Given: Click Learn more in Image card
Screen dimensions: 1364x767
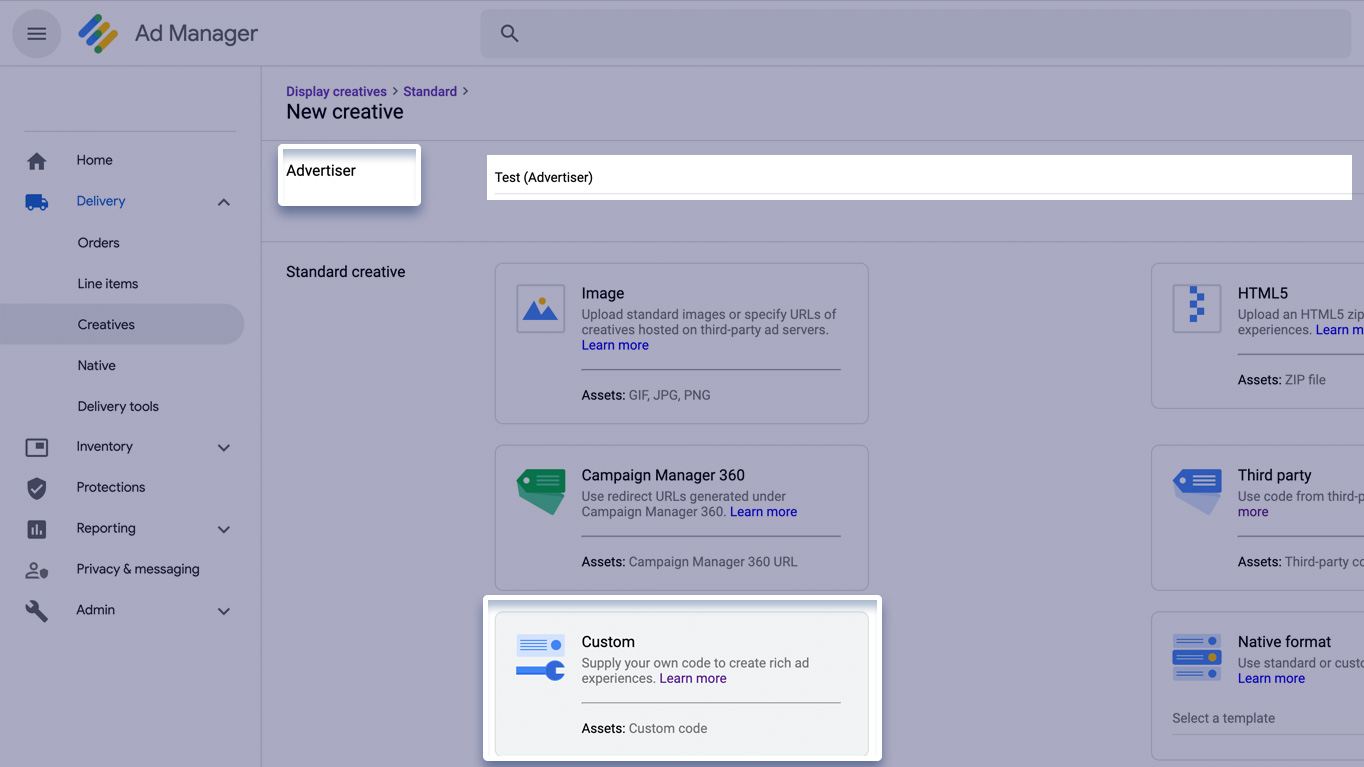Looking at the screenshot, I should click(x=615, y=345).
